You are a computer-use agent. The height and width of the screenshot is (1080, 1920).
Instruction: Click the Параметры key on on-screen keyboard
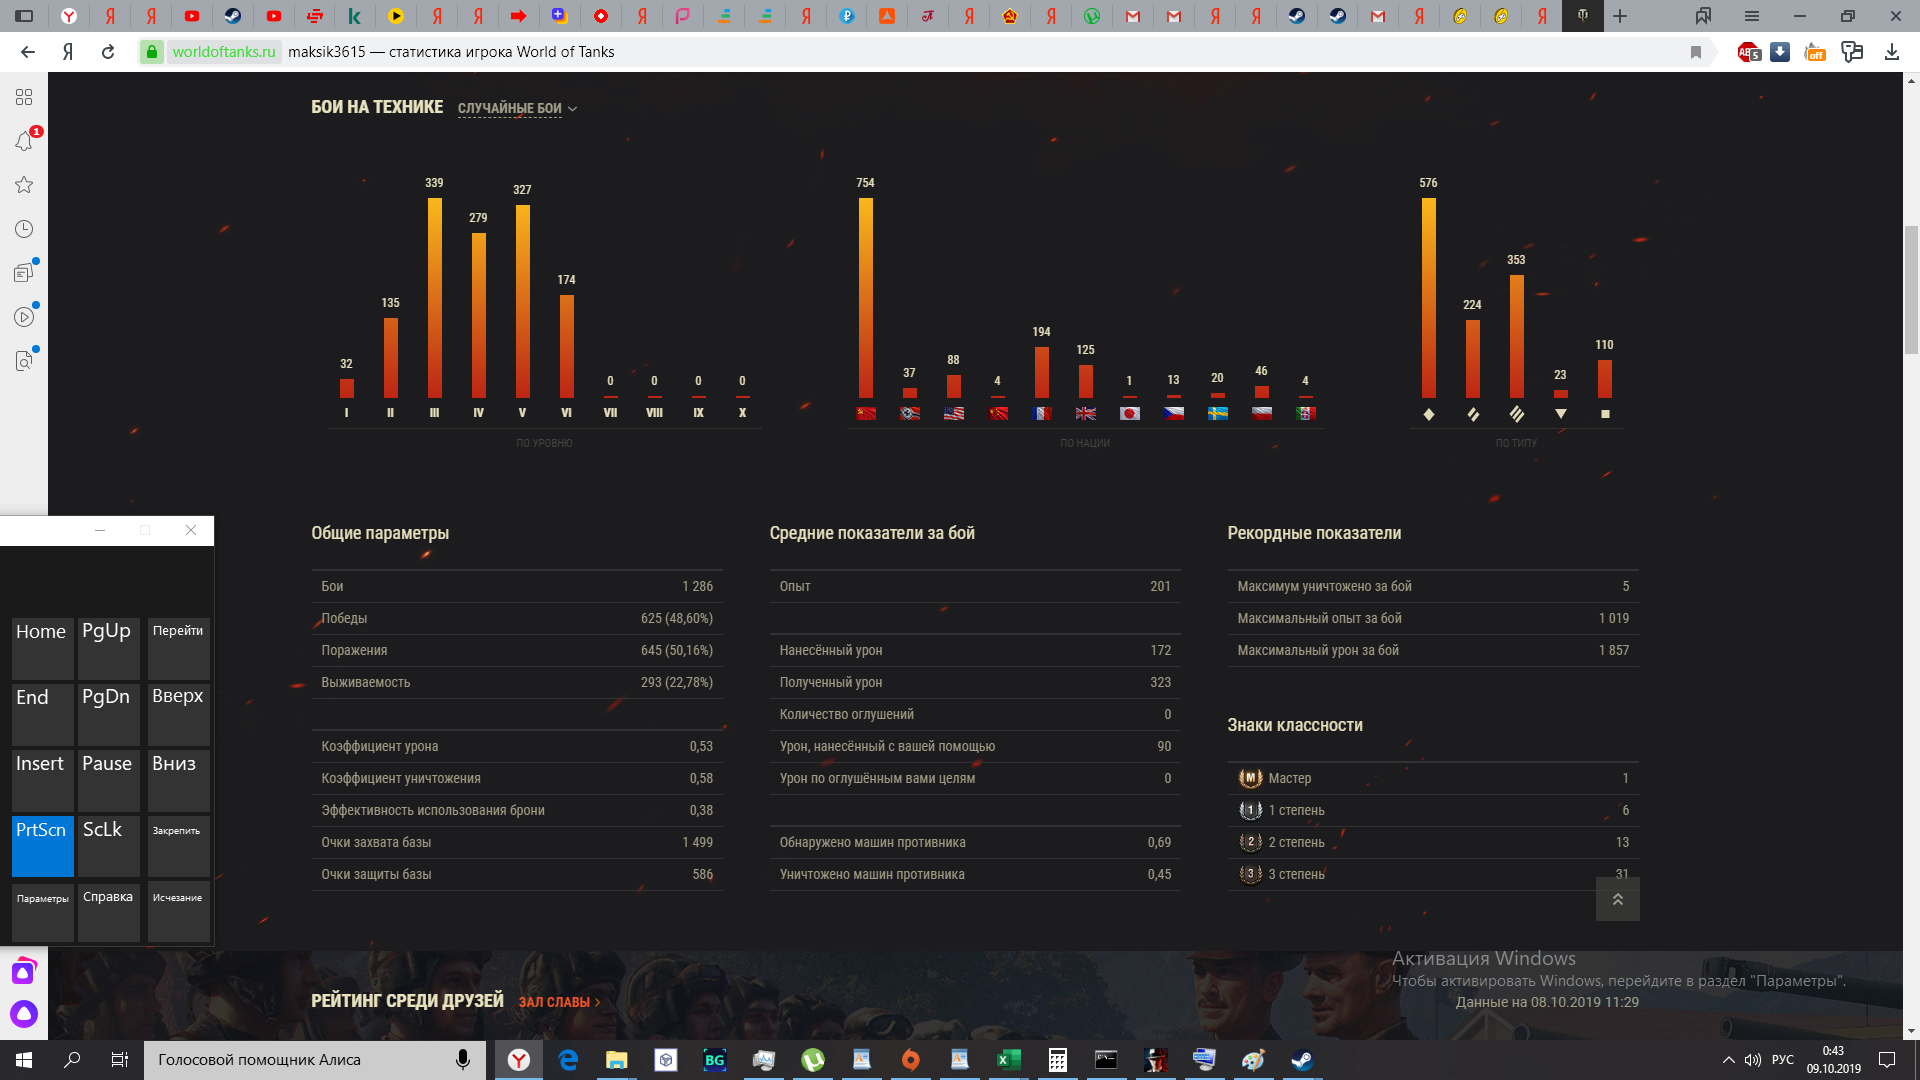[x=42, y=912]
